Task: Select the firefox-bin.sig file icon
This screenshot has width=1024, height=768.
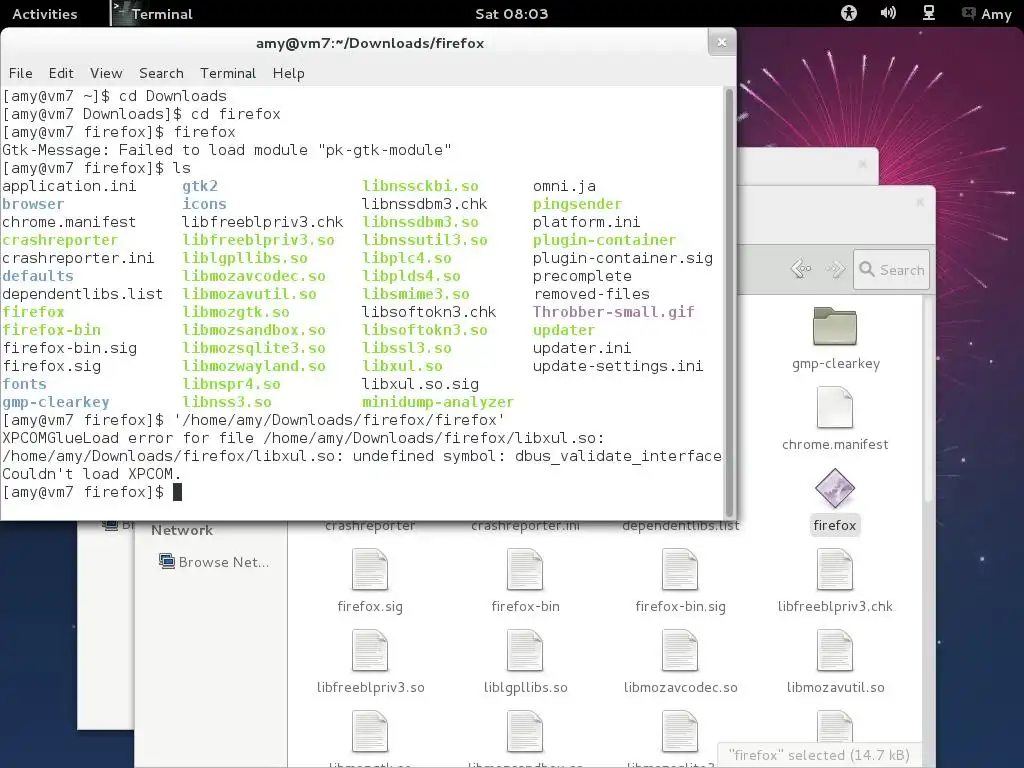Action: coord(680,569)
